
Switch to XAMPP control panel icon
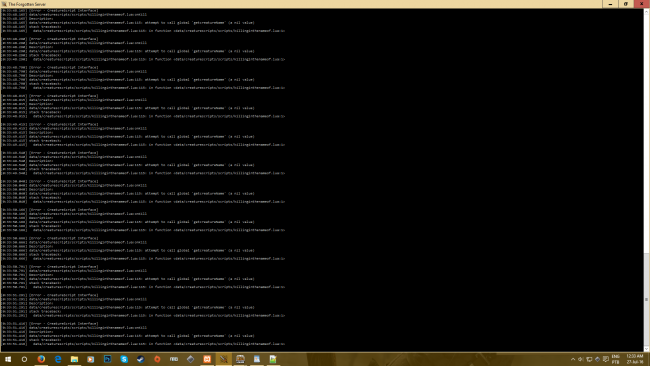click(x=207, y=359)
